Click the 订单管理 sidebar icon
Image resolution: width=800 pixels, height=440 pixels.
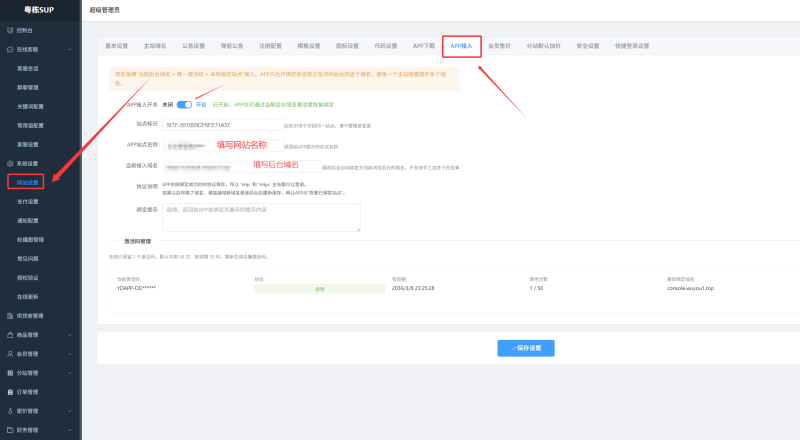(9, 392)
